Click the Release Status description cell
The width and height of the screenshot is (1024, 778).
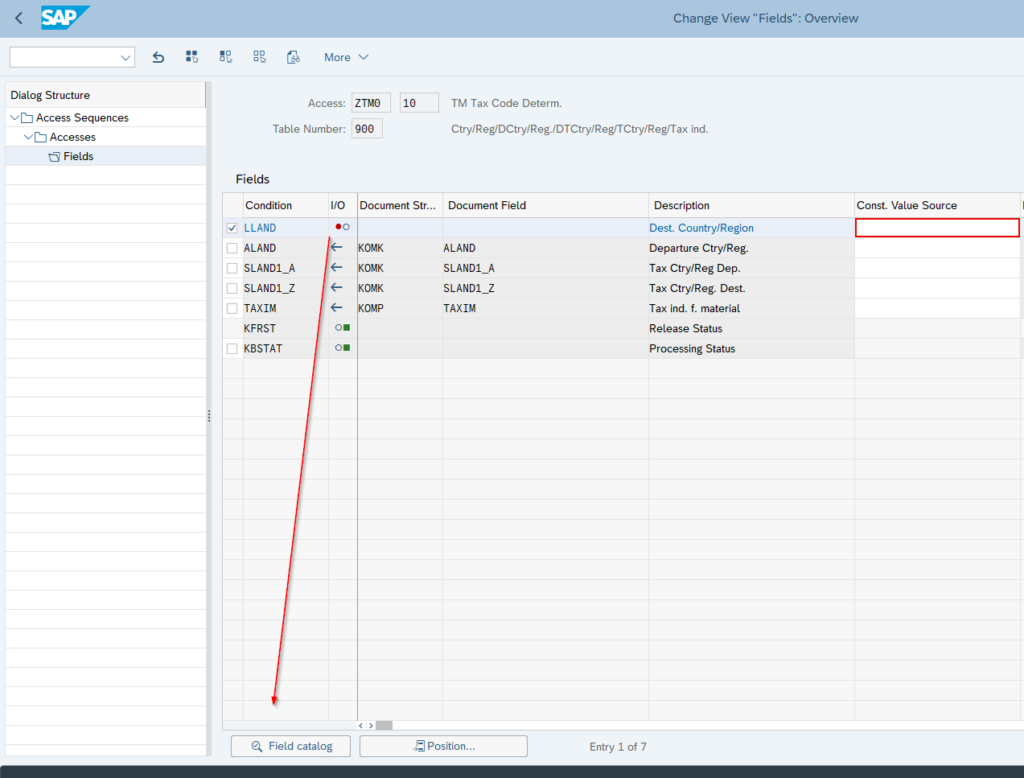[751, 329]
